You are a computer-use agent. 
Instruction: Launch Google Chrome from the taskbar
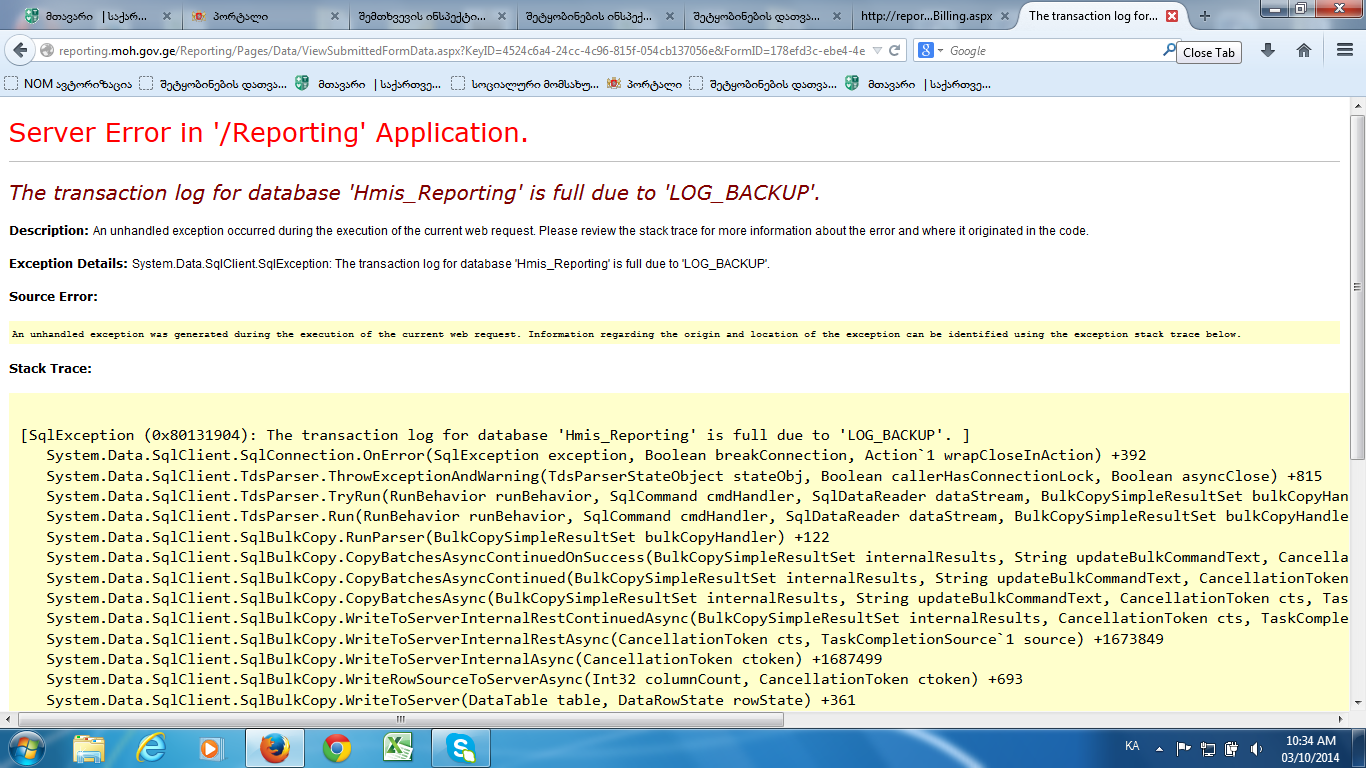tap(337, 747)
